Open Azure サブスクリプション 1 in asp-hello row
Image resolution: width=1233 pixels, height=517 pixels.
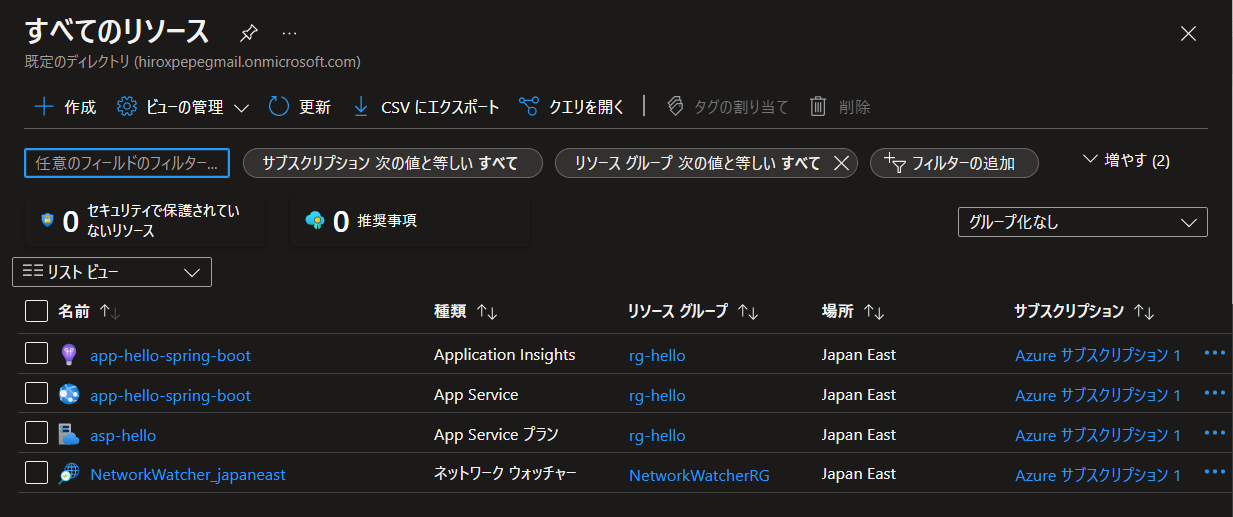pos(1098,435)
